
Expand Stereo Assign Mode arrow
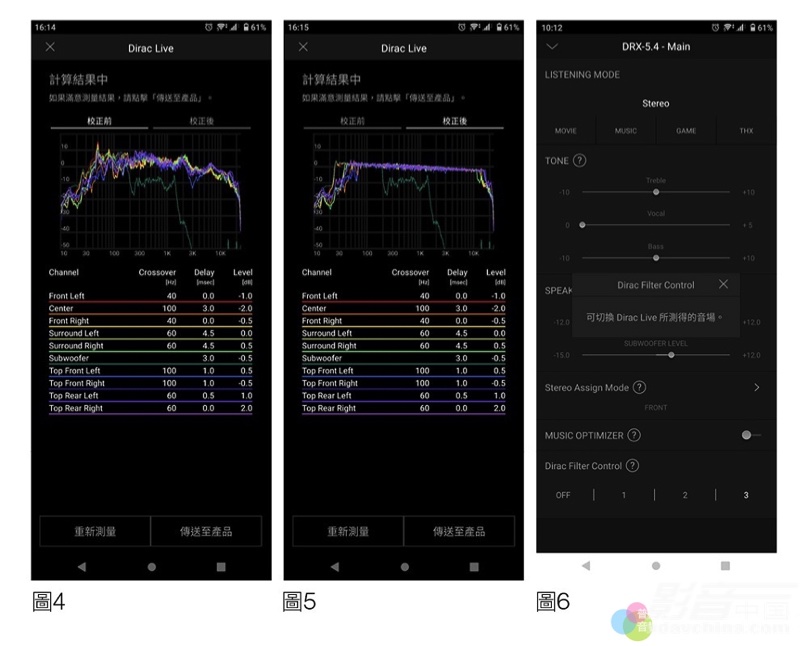[x=756, y=387]
